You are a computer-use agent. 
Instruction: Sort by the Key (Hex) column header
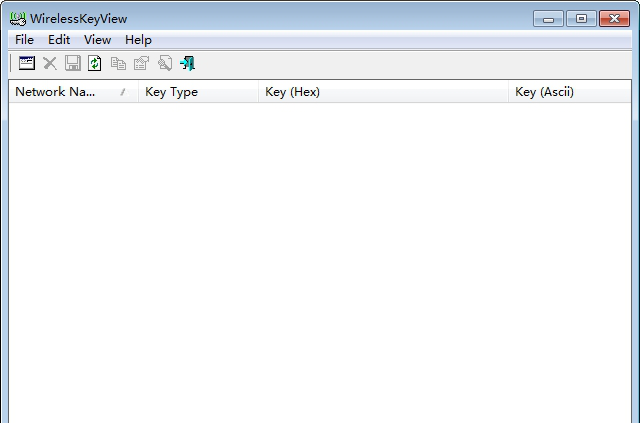383,92
